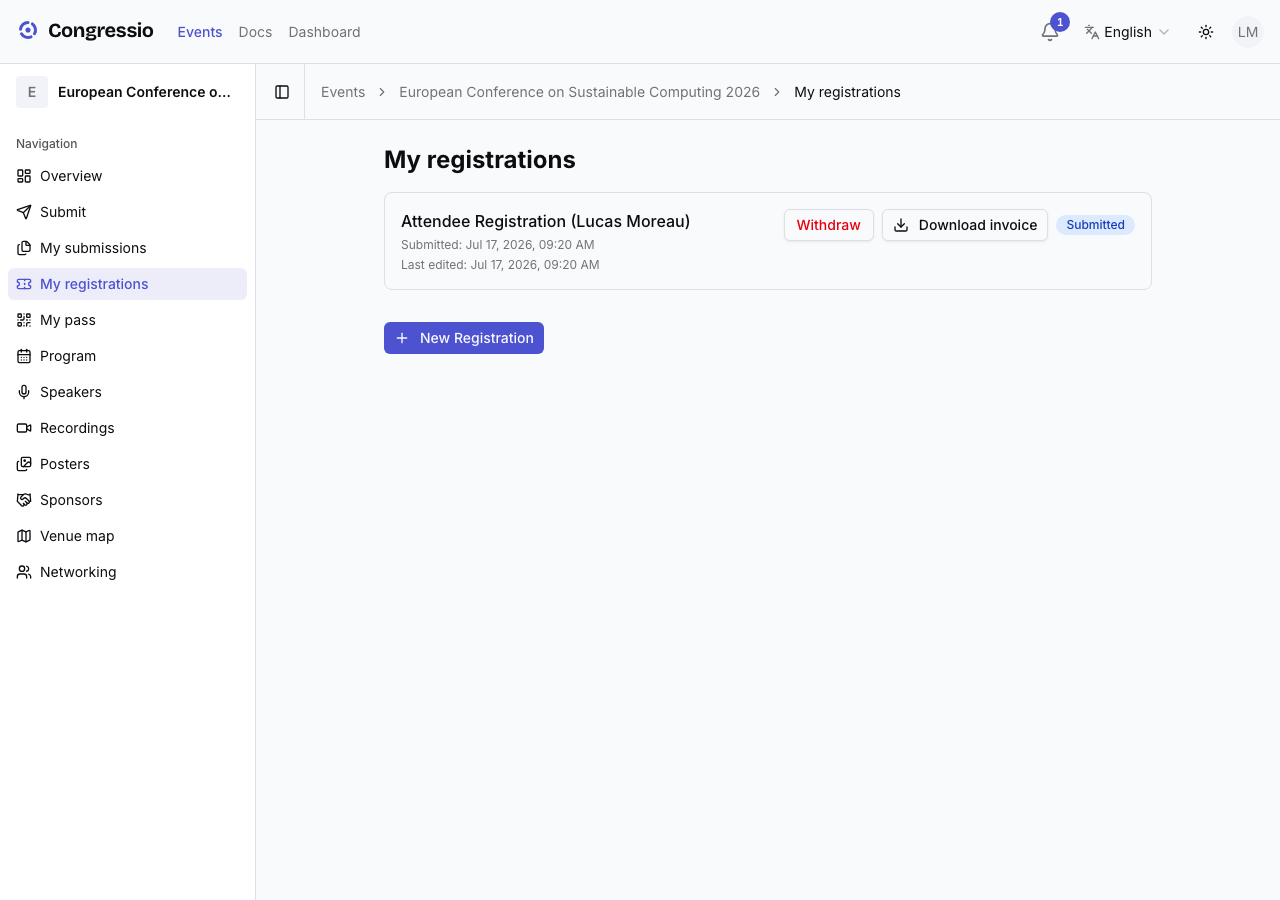
Task: Click the Sponsors handshake icon
Action: [24, 500]
